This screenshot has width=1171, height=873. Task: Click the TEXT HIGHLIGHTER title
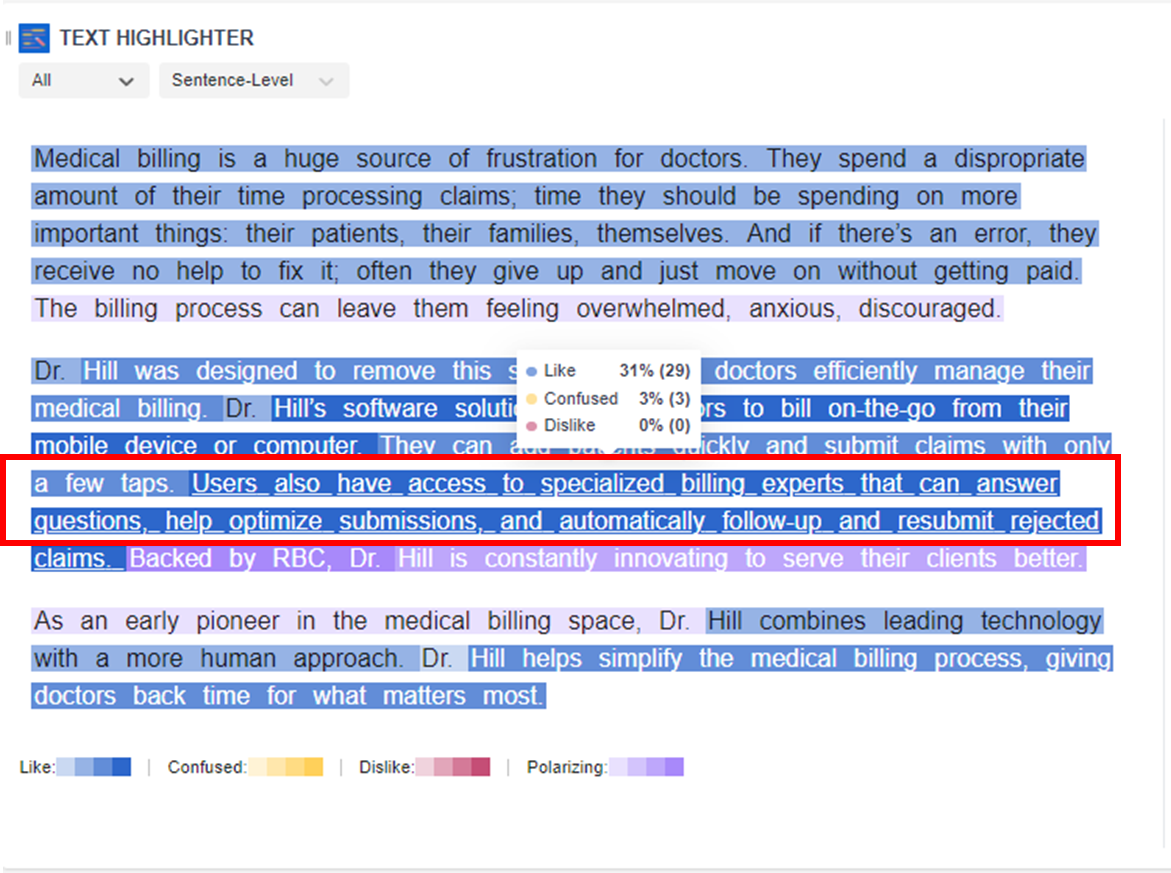pos(157,38)
